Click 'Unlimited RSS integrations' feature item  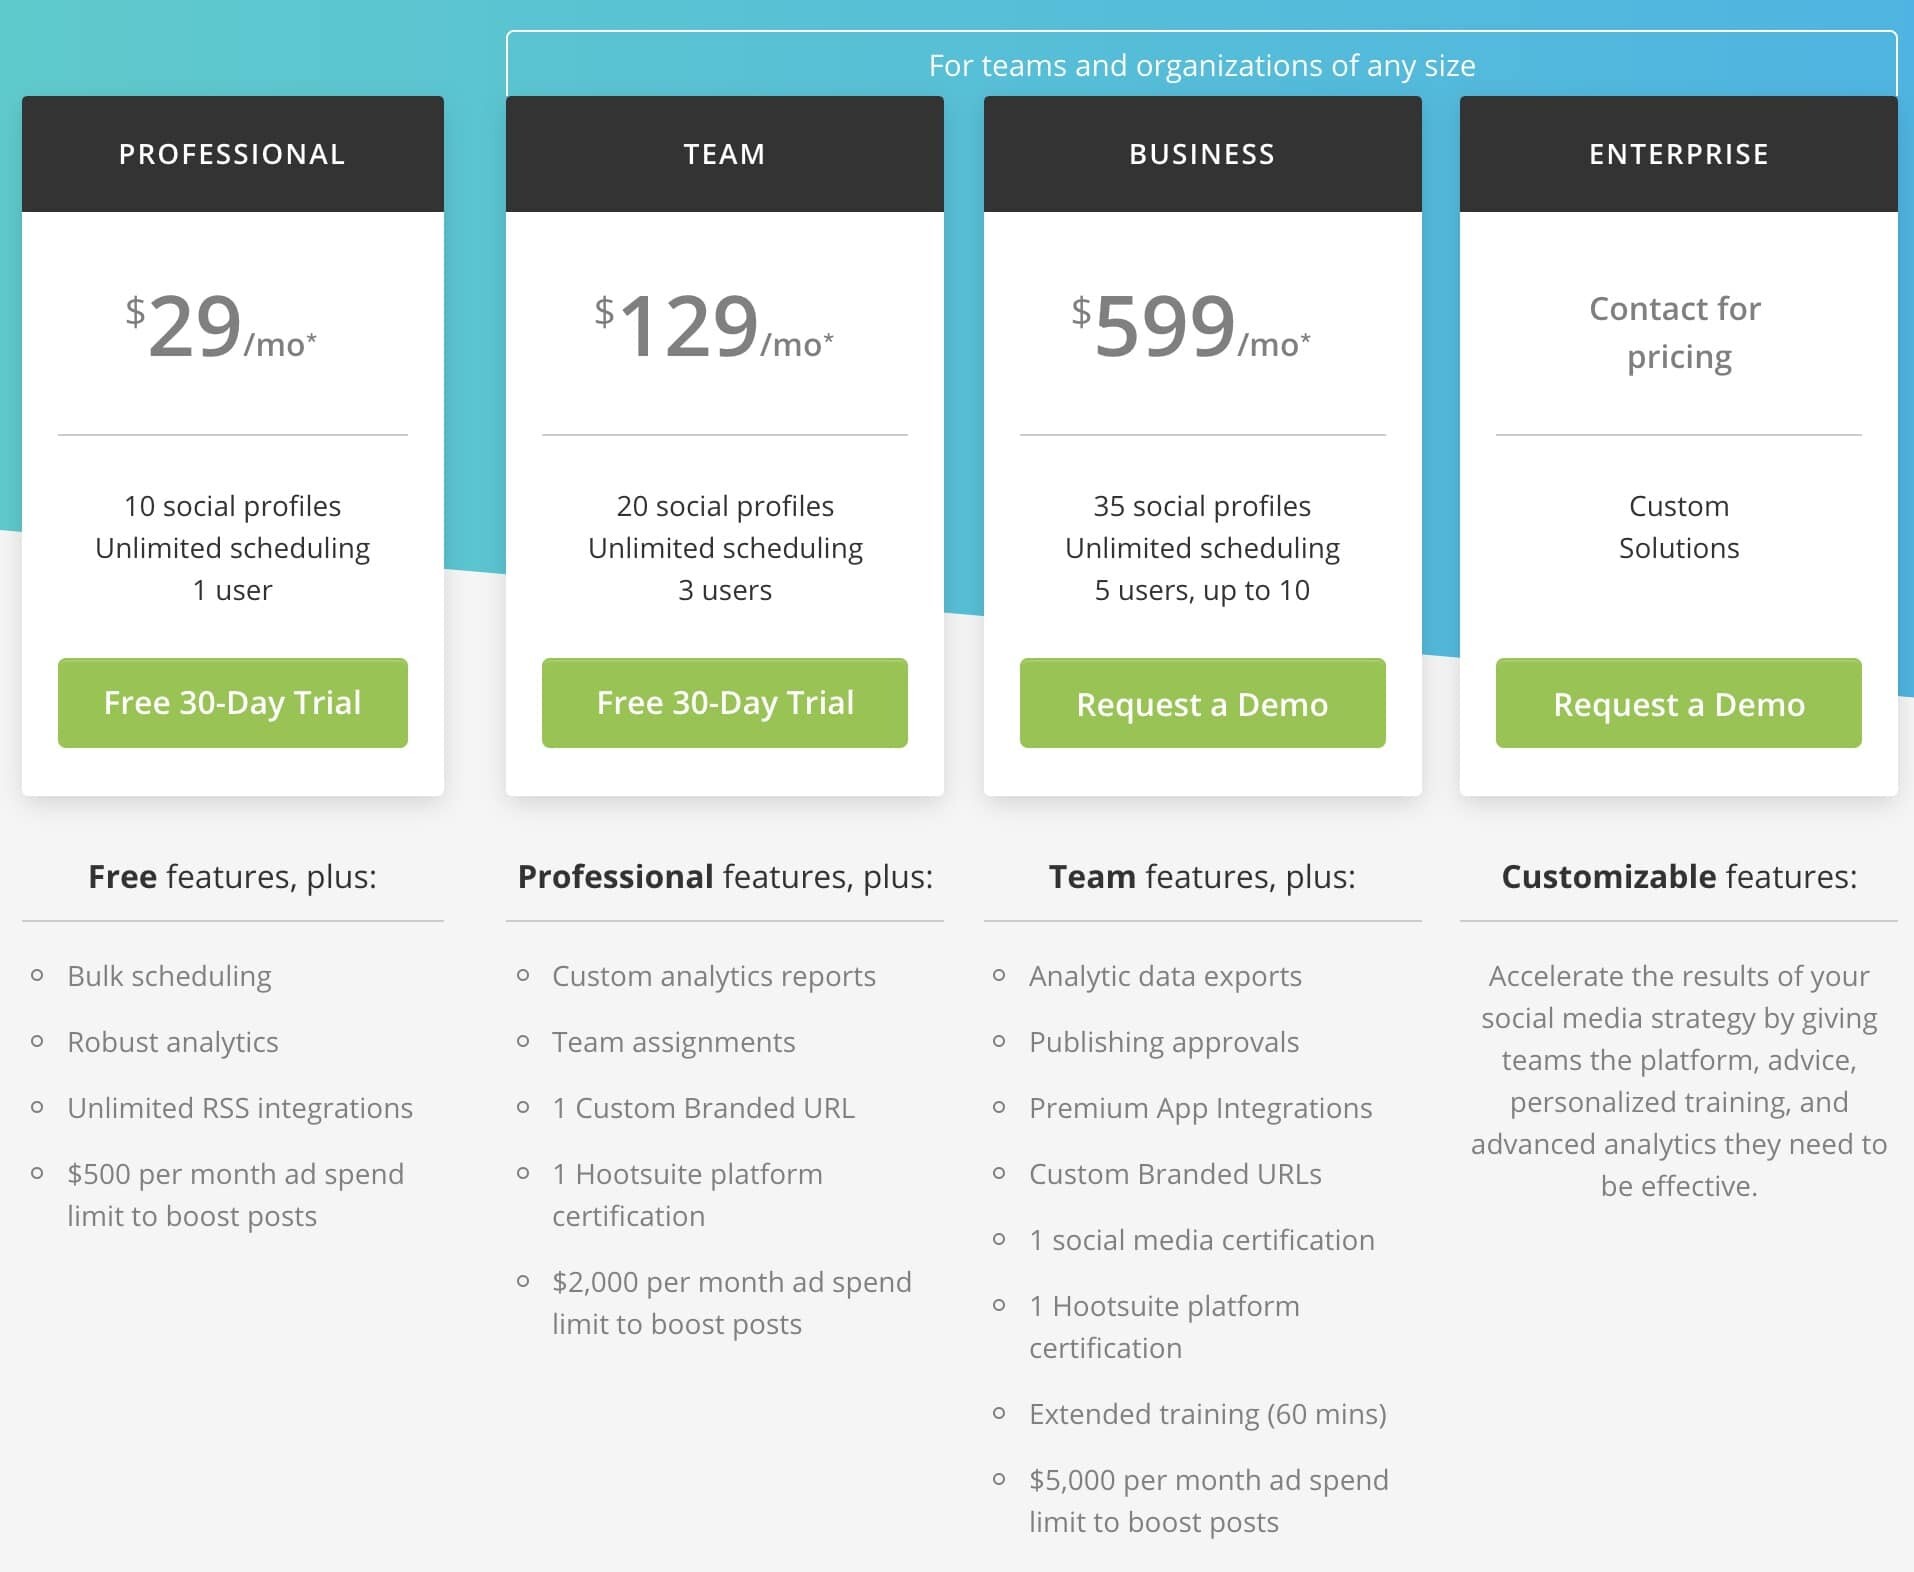tap(239, 1108)
